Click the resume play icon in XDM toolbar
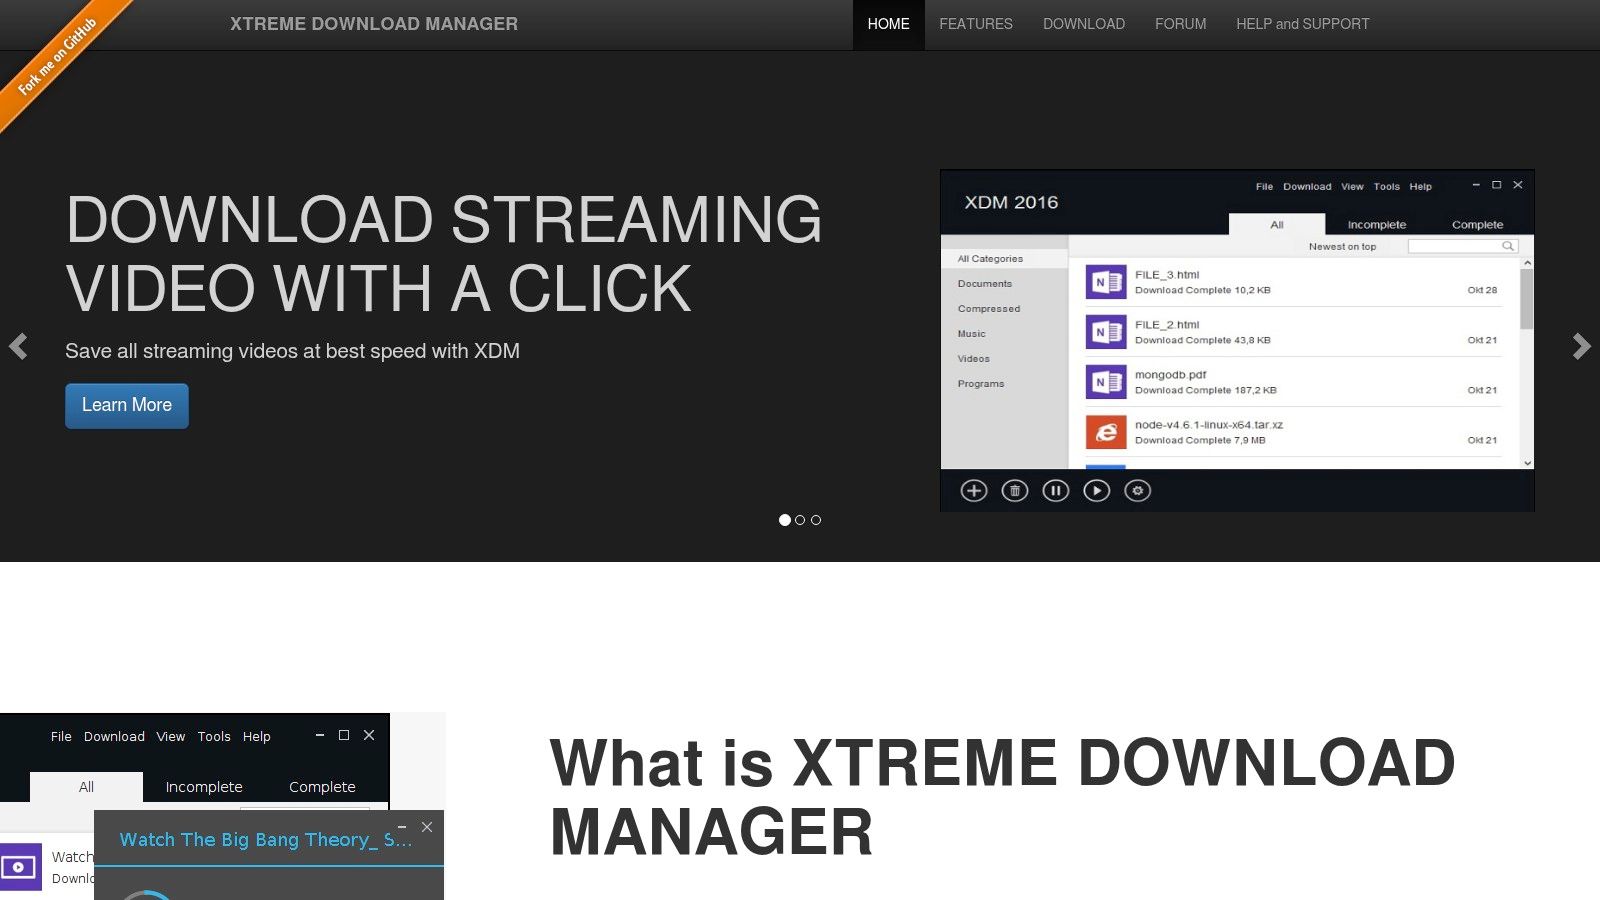1600x900 pixels. click(x=1097, y=490)
